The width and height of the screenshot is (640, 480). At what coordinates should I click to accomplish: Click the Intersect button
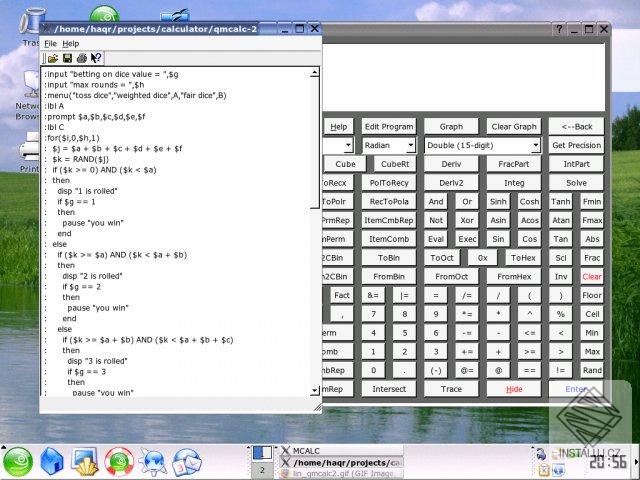(x=389, y=389)
